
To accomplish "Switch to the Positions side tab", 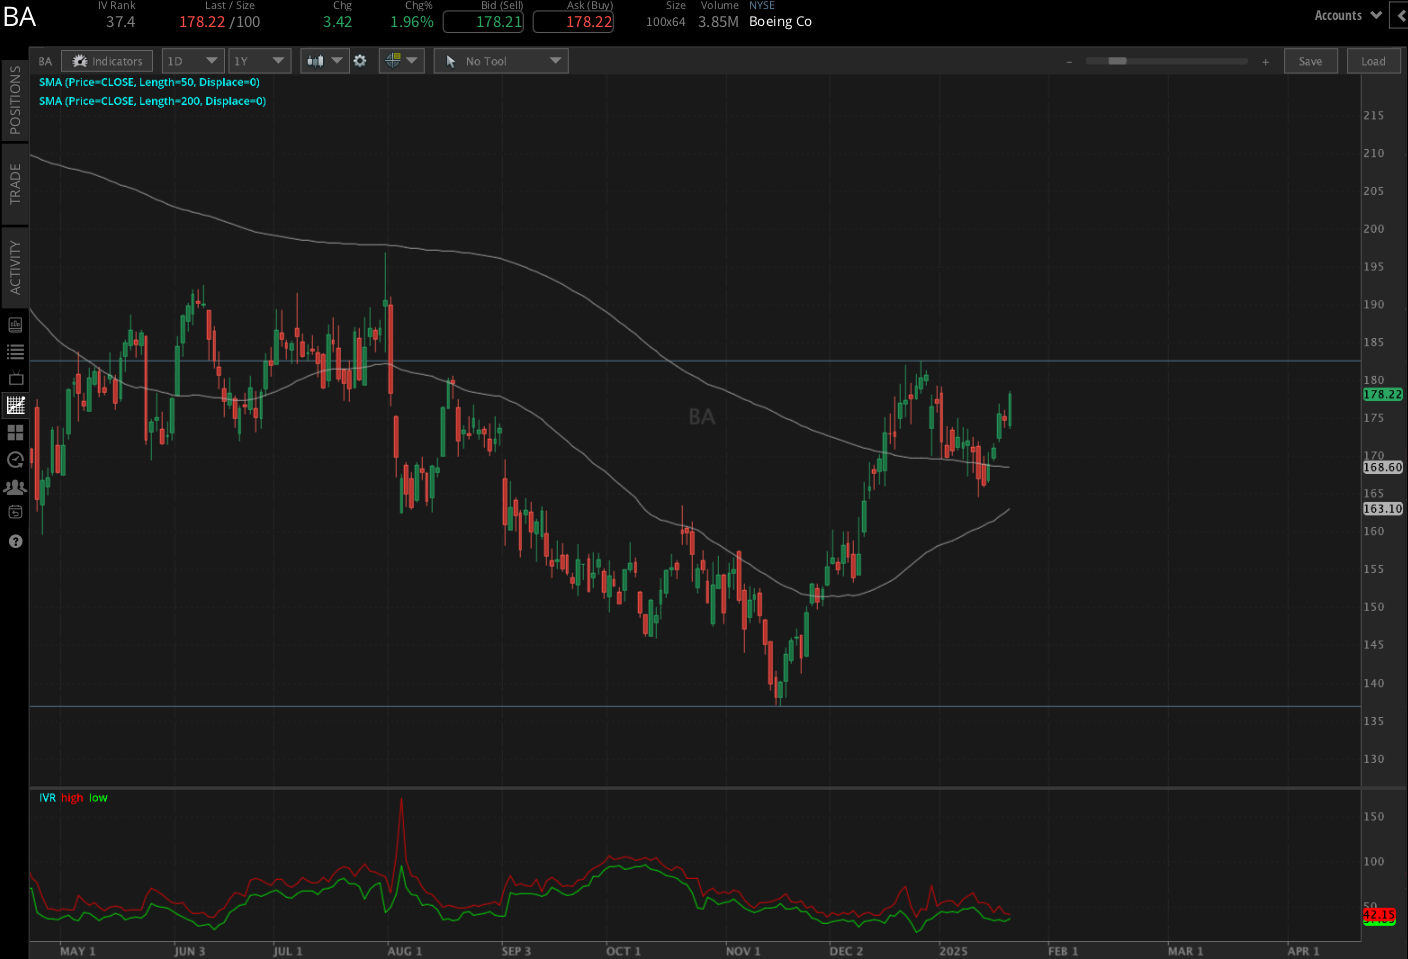I will click(x=15, y=100).
